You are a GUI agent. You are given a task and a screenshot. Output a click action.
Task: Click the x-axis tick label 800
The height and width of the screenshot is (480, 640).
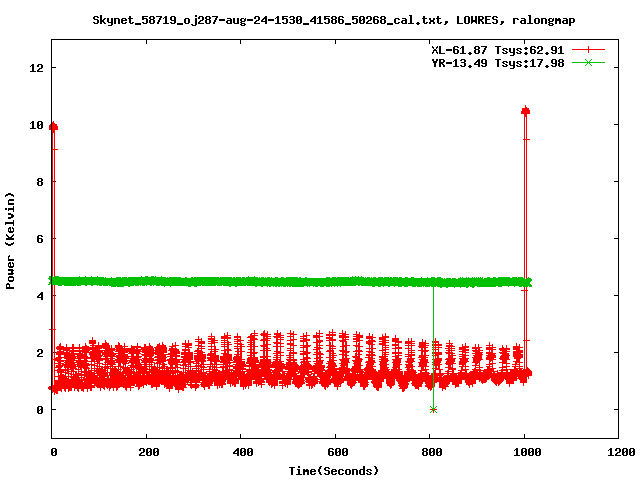(432, 452)
